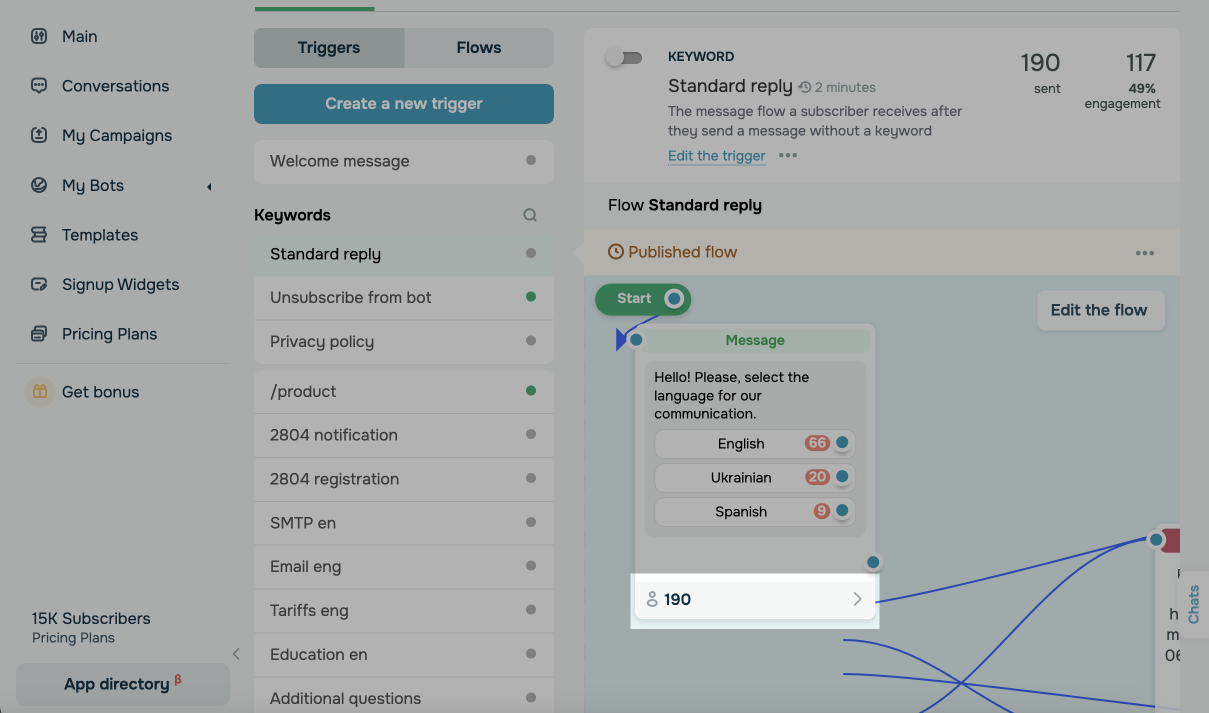The height and width of the screenshot is (713, 1209).
Task: Select the Triggers tab
Action: click(329, 48)
